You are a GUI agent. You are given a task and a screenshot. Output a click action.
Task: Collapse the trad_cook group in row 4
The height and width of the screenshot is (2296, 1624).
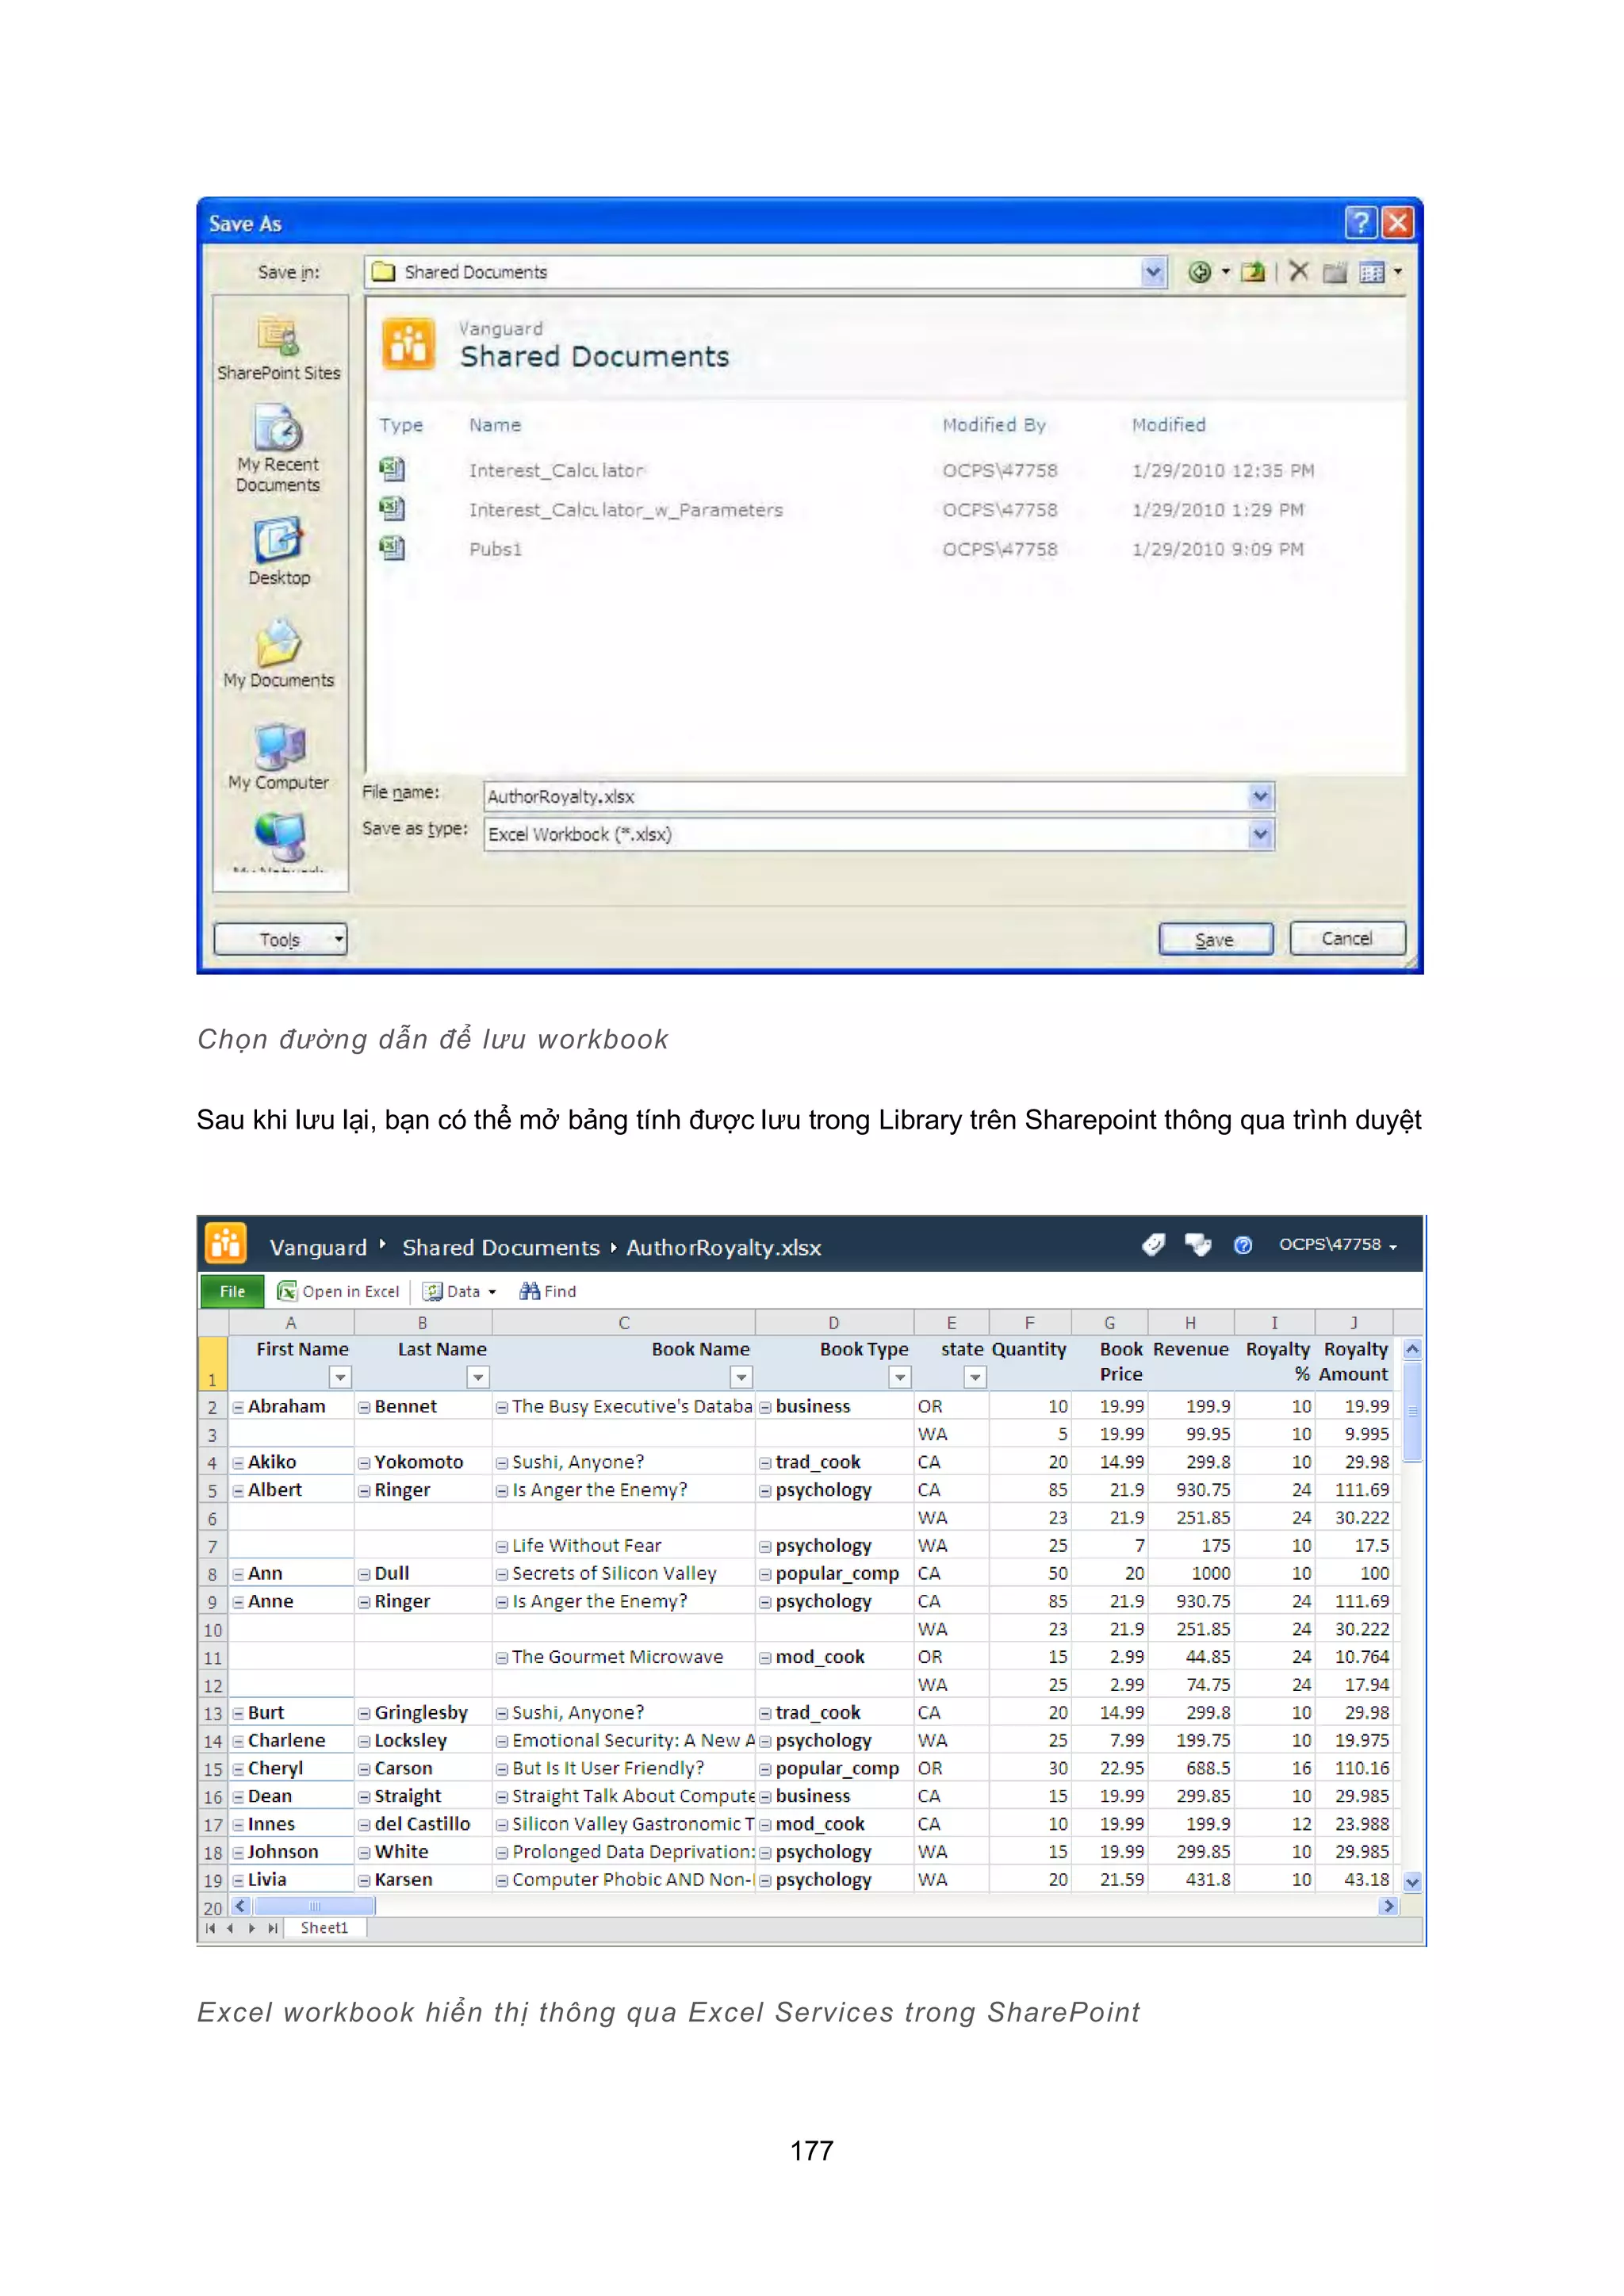tap(765, 1463)
